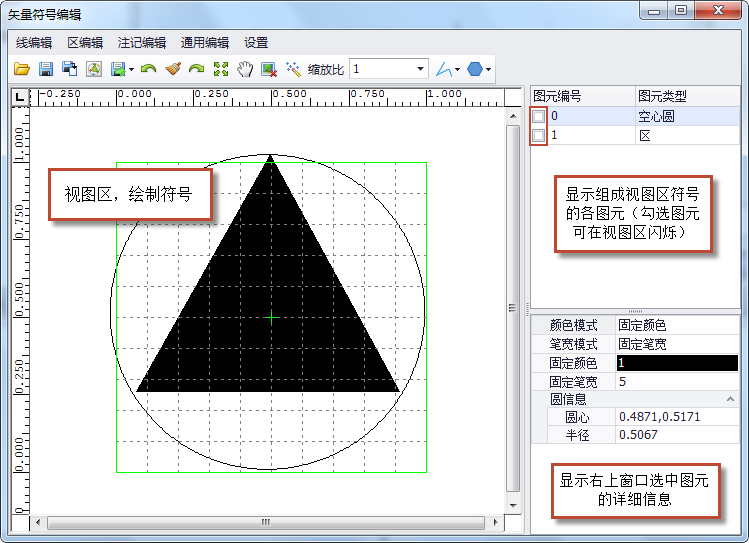Click the redo green arrow icon
Image resolution: width=749 pixels, height=543 pixels.
(196, 69)
